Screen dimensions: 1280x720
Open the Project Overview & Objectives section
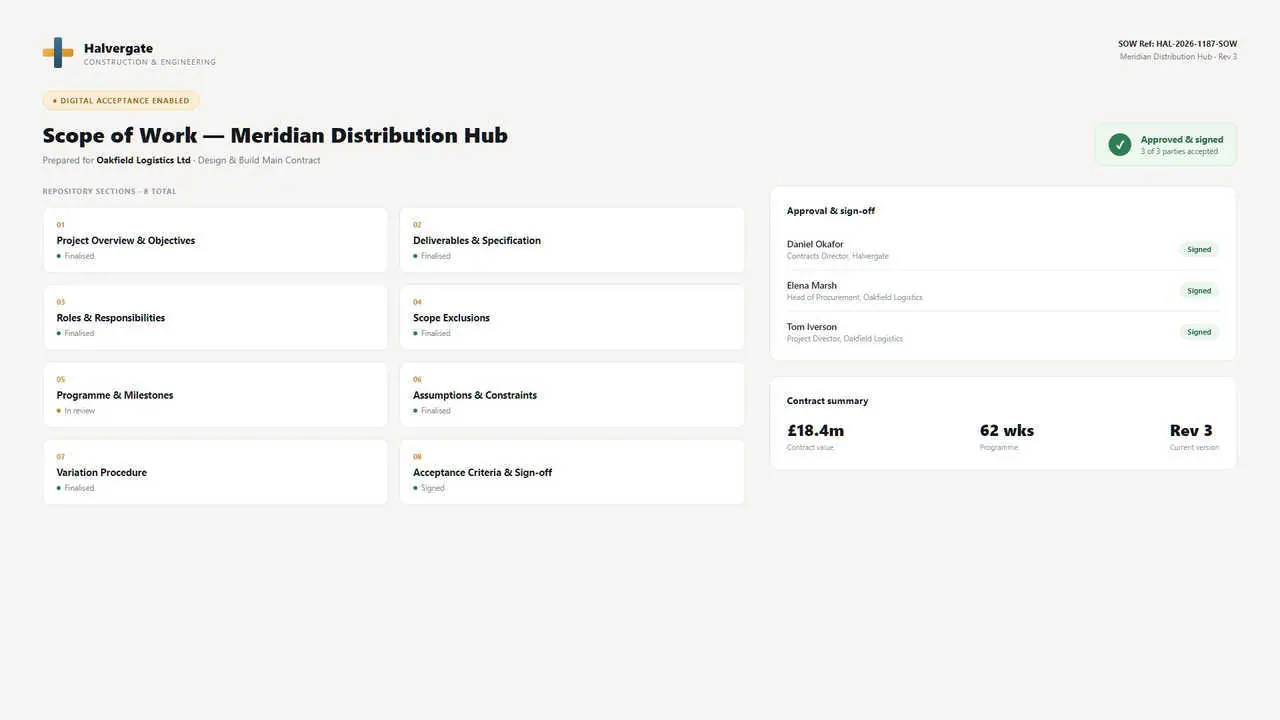[x=215, y=240]
